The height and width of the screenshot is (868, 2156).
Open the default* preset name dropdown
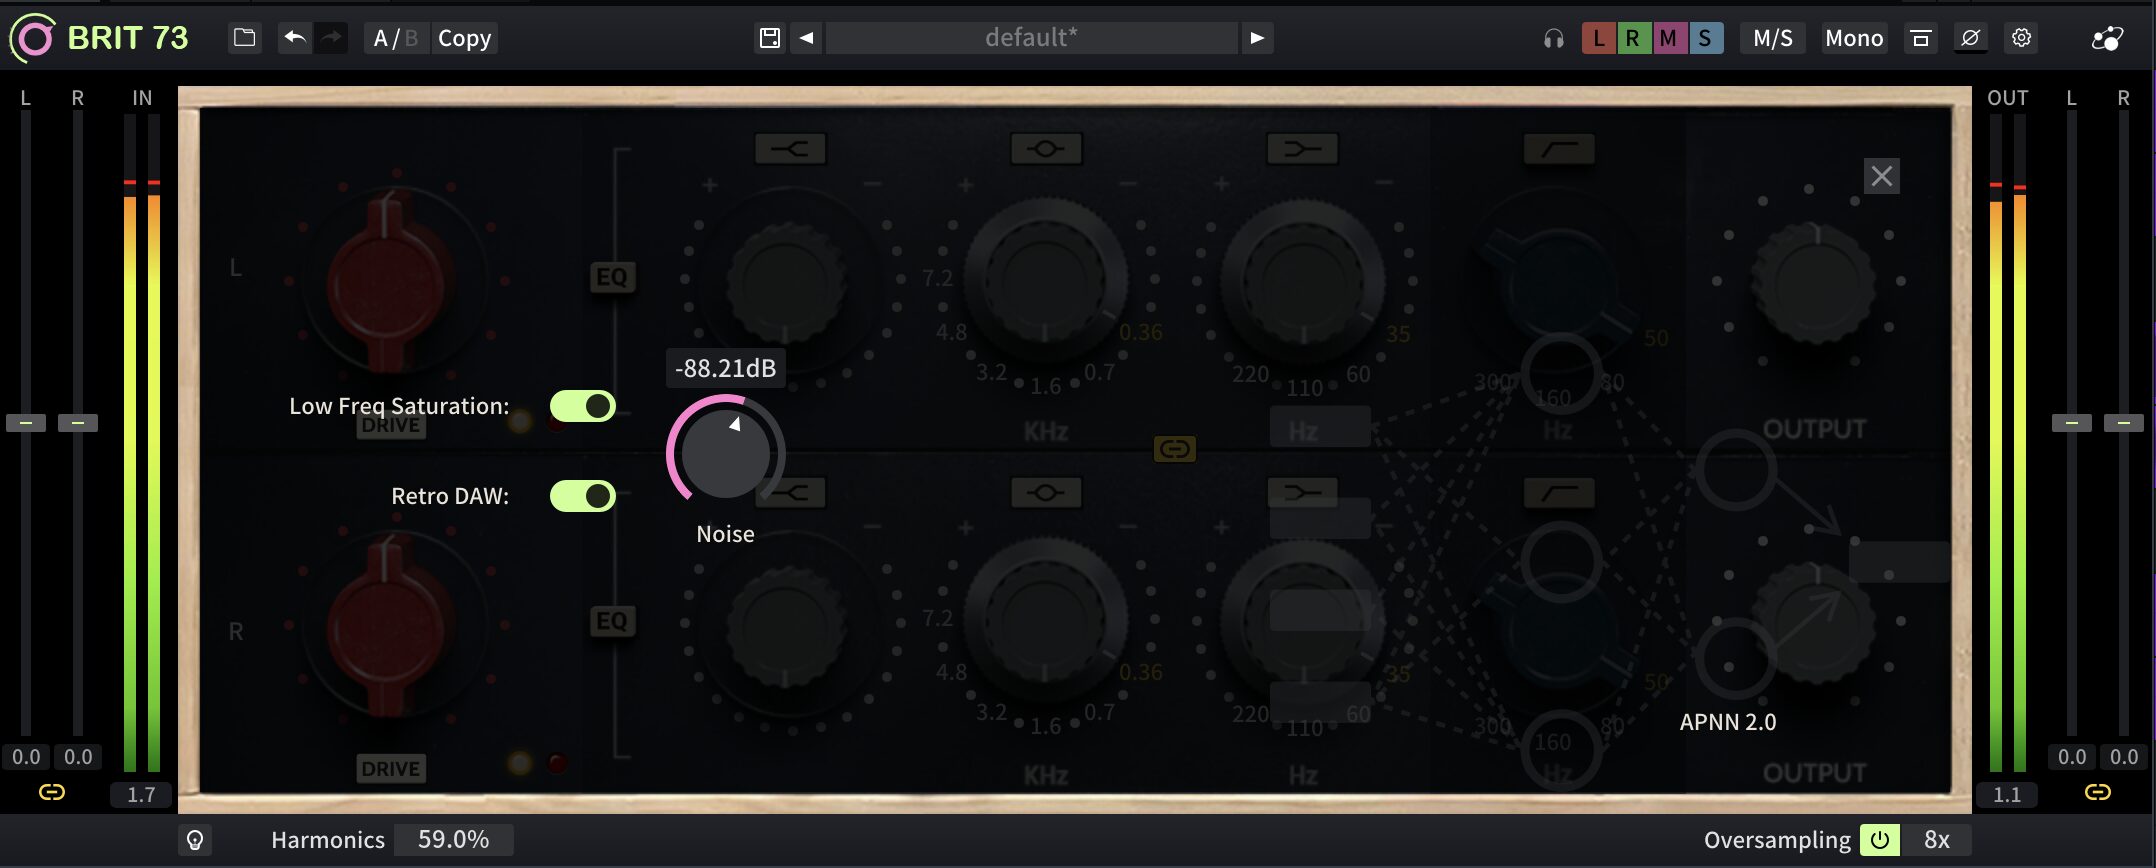[x=1031, y=38]
